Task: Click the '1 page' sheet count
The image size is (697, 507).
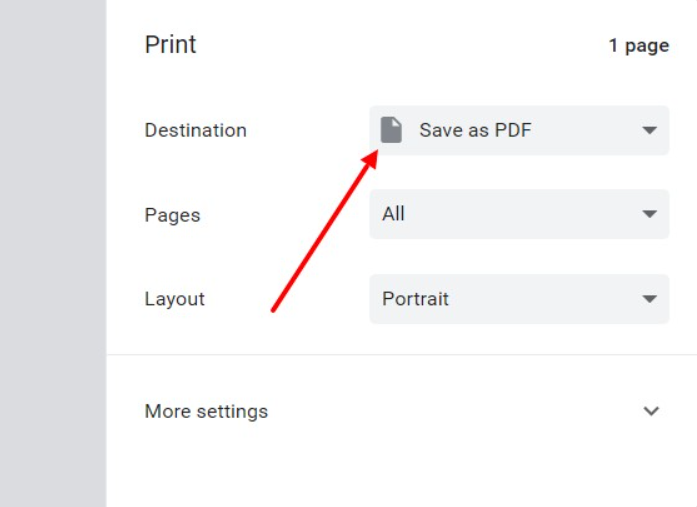Action: (x=639, y=45)
